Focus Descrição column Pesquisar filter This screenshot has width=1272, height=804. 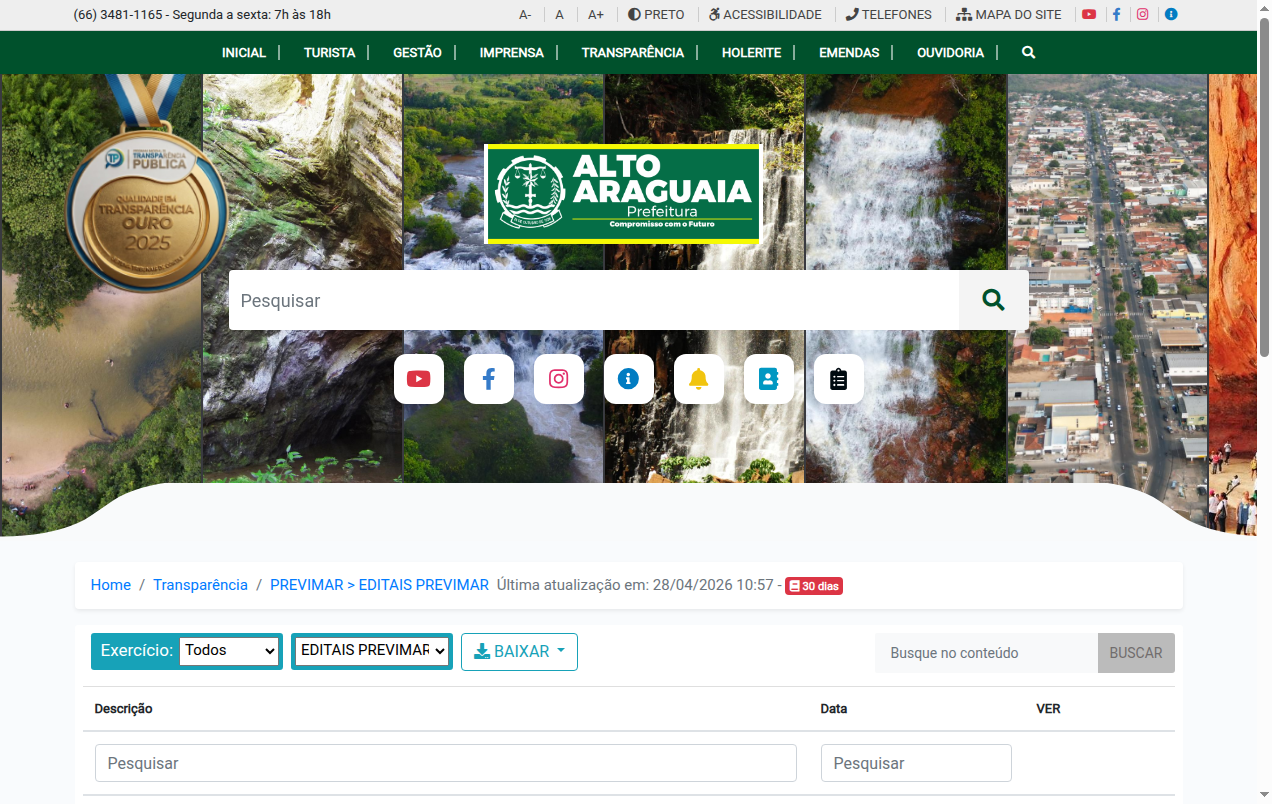tap(446, 763)
